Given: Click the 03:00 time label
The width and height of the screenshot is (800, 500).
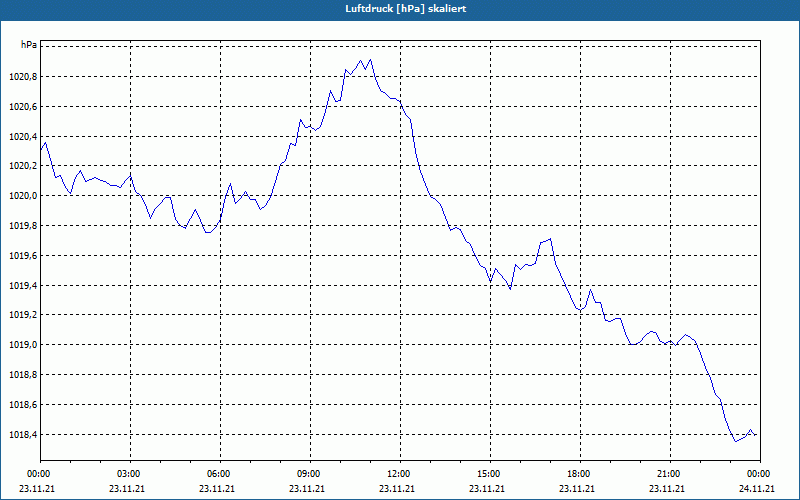Looking at the screenshot, I should [130, 473].
